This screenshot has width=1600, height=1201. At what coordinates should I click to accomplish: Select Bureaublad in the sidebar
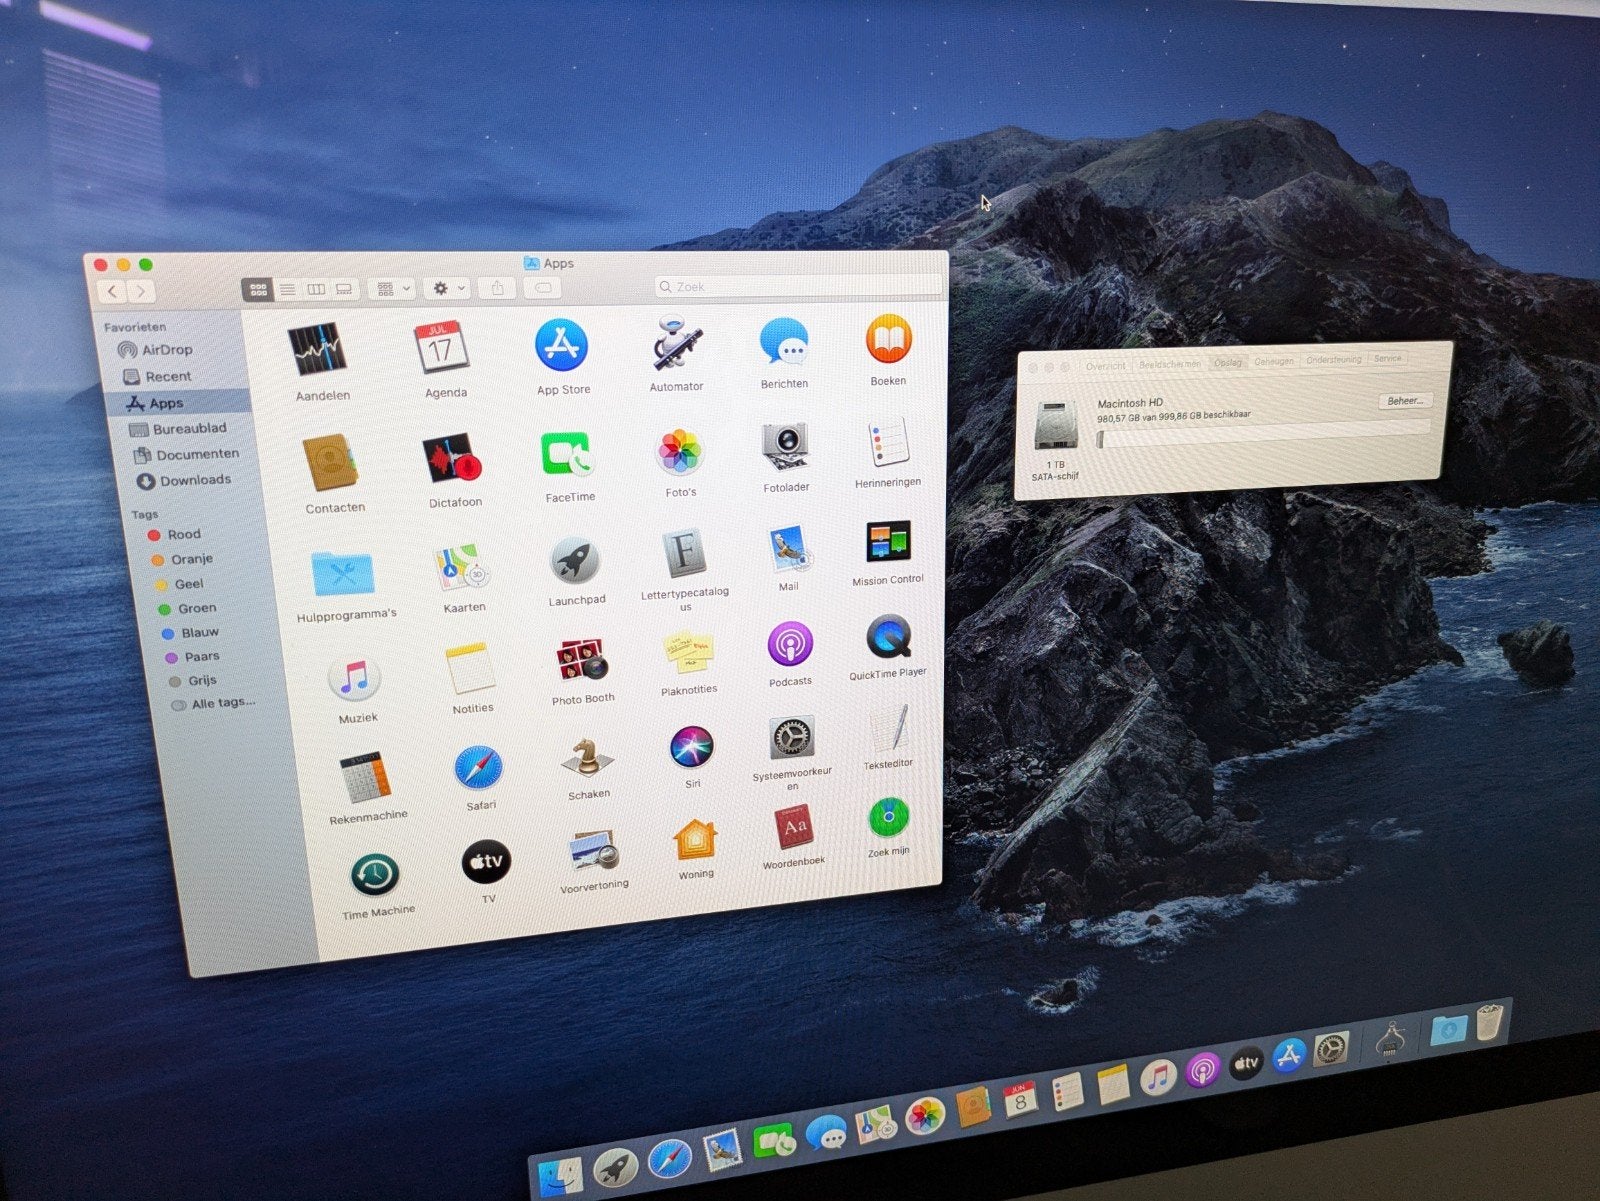178,429
